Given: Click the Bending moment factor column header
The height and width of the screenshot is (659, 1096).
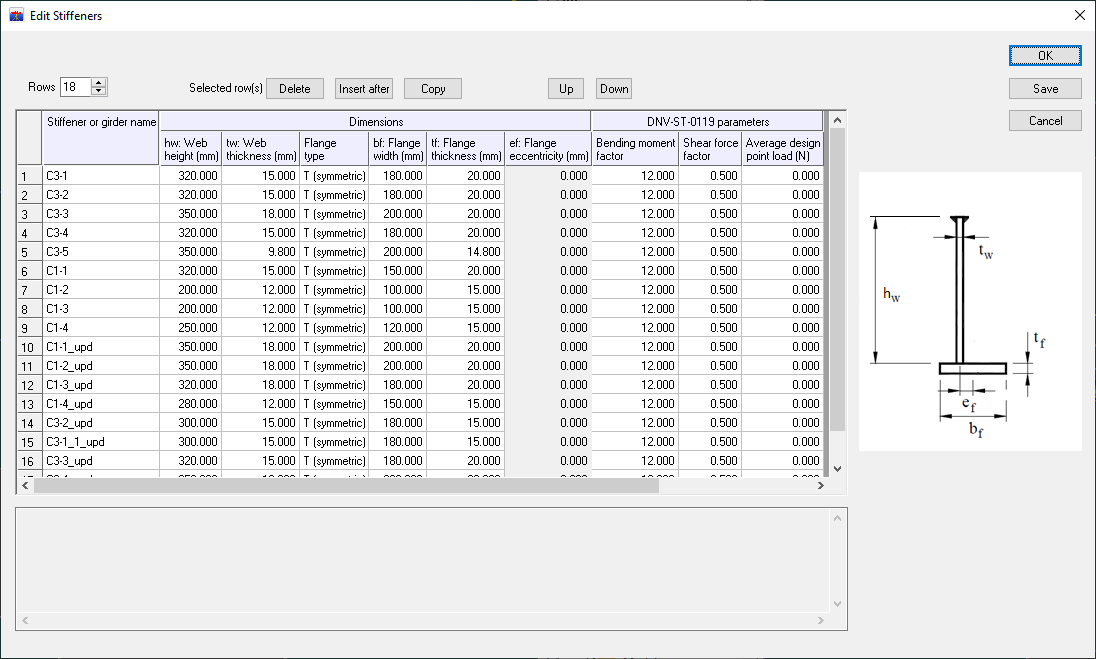Looking at the screenshot, I should click(x=635, y=149).
